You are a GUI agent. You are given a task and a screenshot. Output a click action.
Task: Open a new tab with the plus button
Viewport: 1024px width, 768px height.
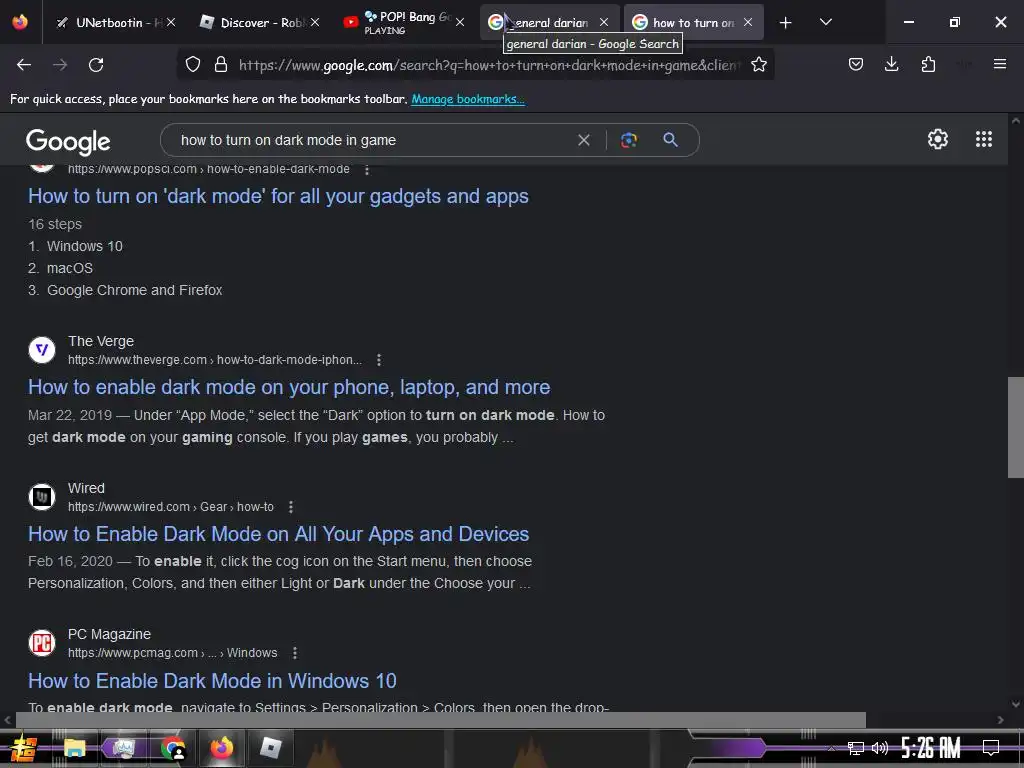point(786,23)
